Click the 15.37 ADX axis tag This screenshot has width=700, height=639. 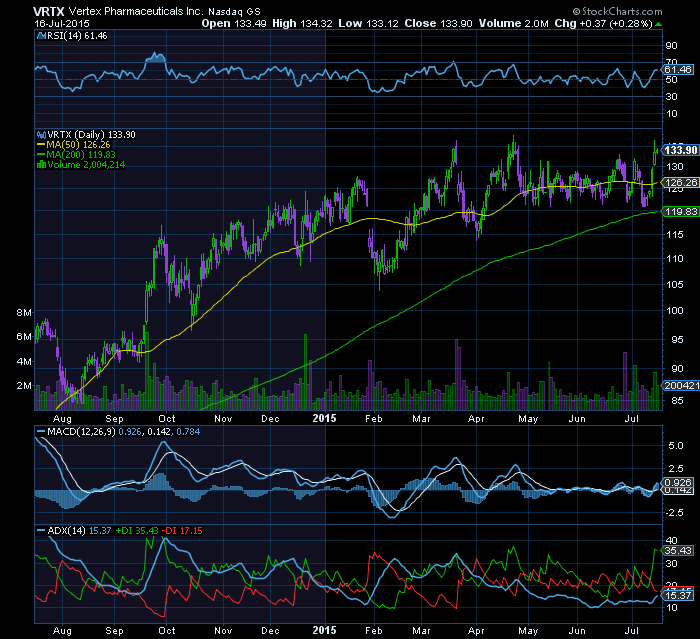tap(678, 595)
